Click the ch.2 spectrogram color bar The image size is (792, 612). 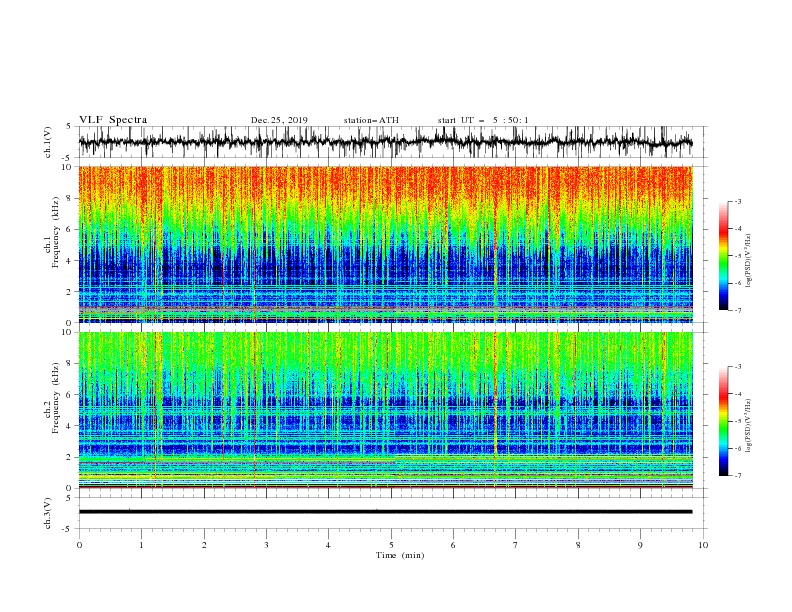click(x=724, y=421)
